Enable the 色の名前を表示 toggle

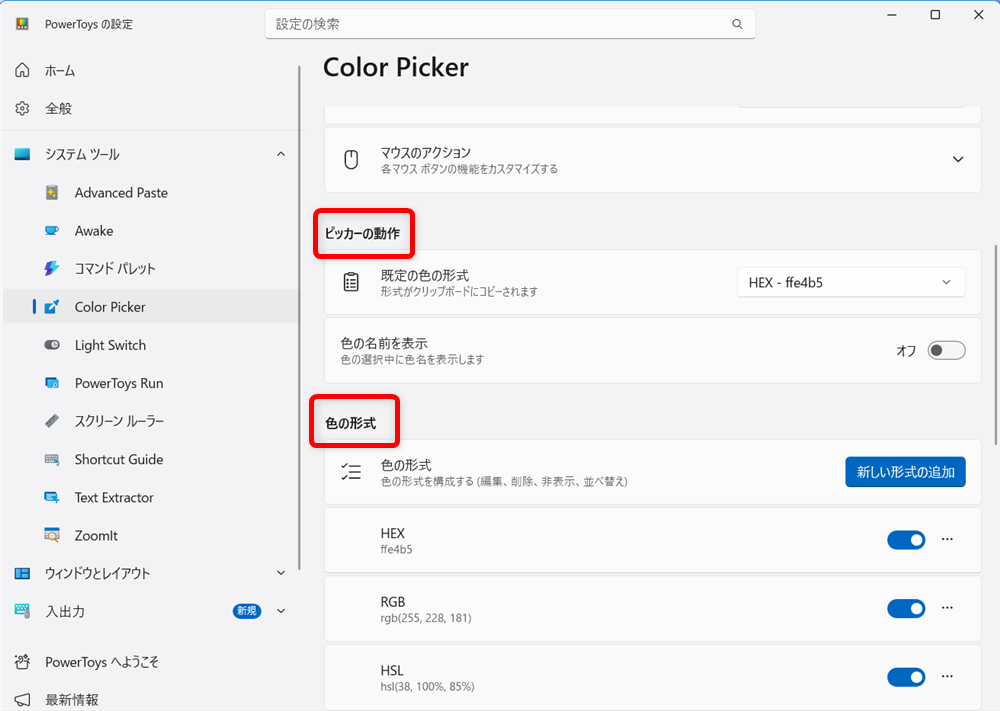pos(946,350)
